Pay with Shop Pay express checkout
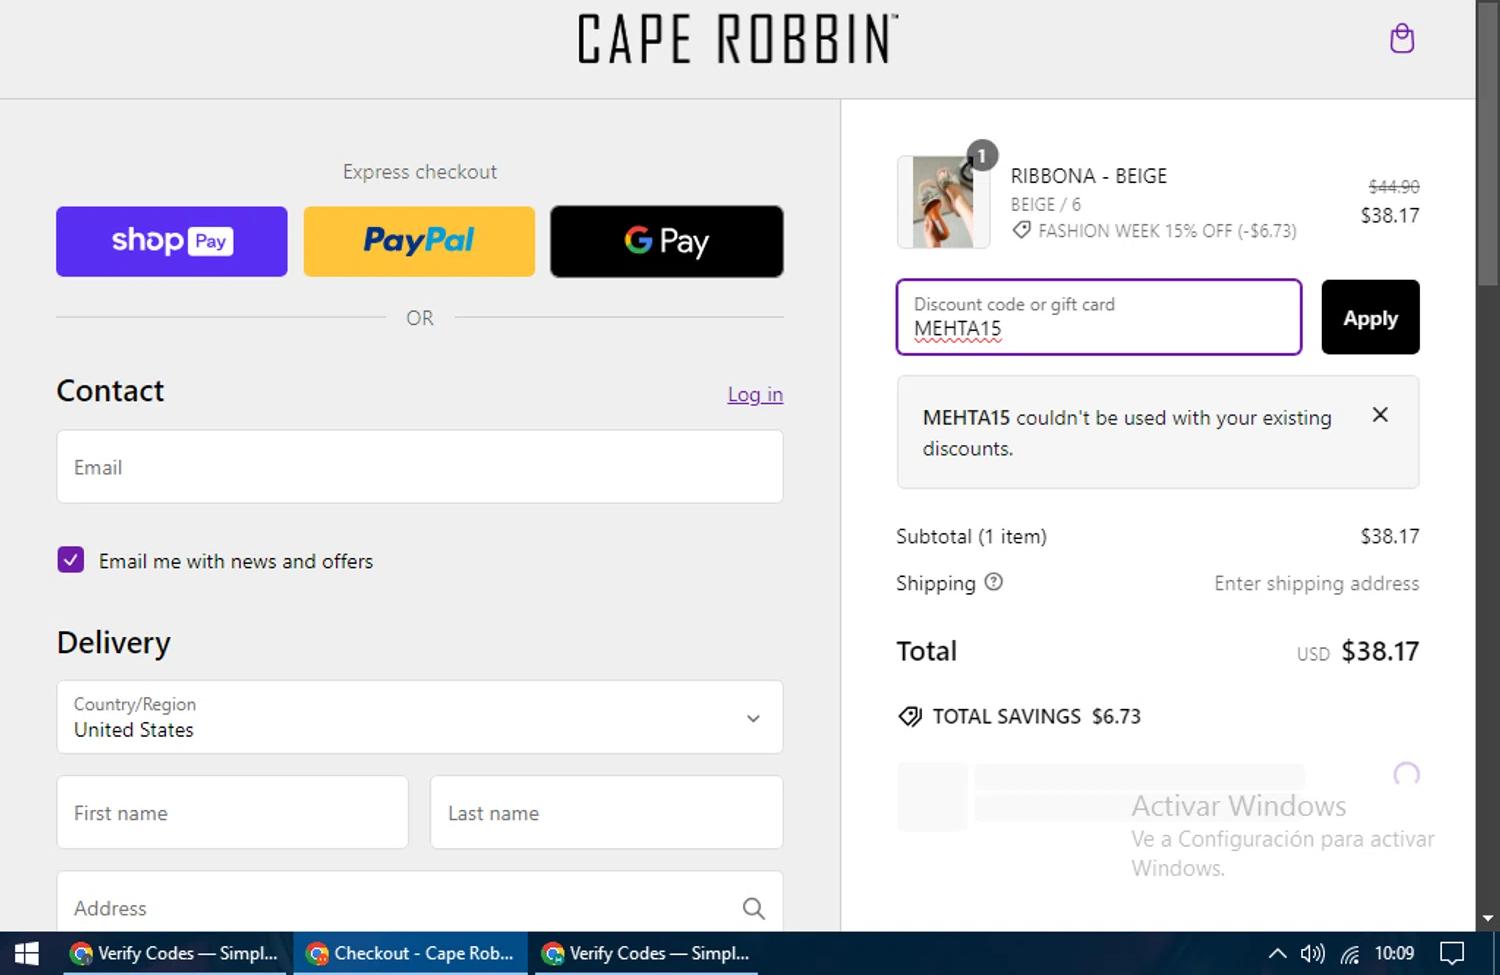This screenshot has height=975, width=1500. [172, 241]
